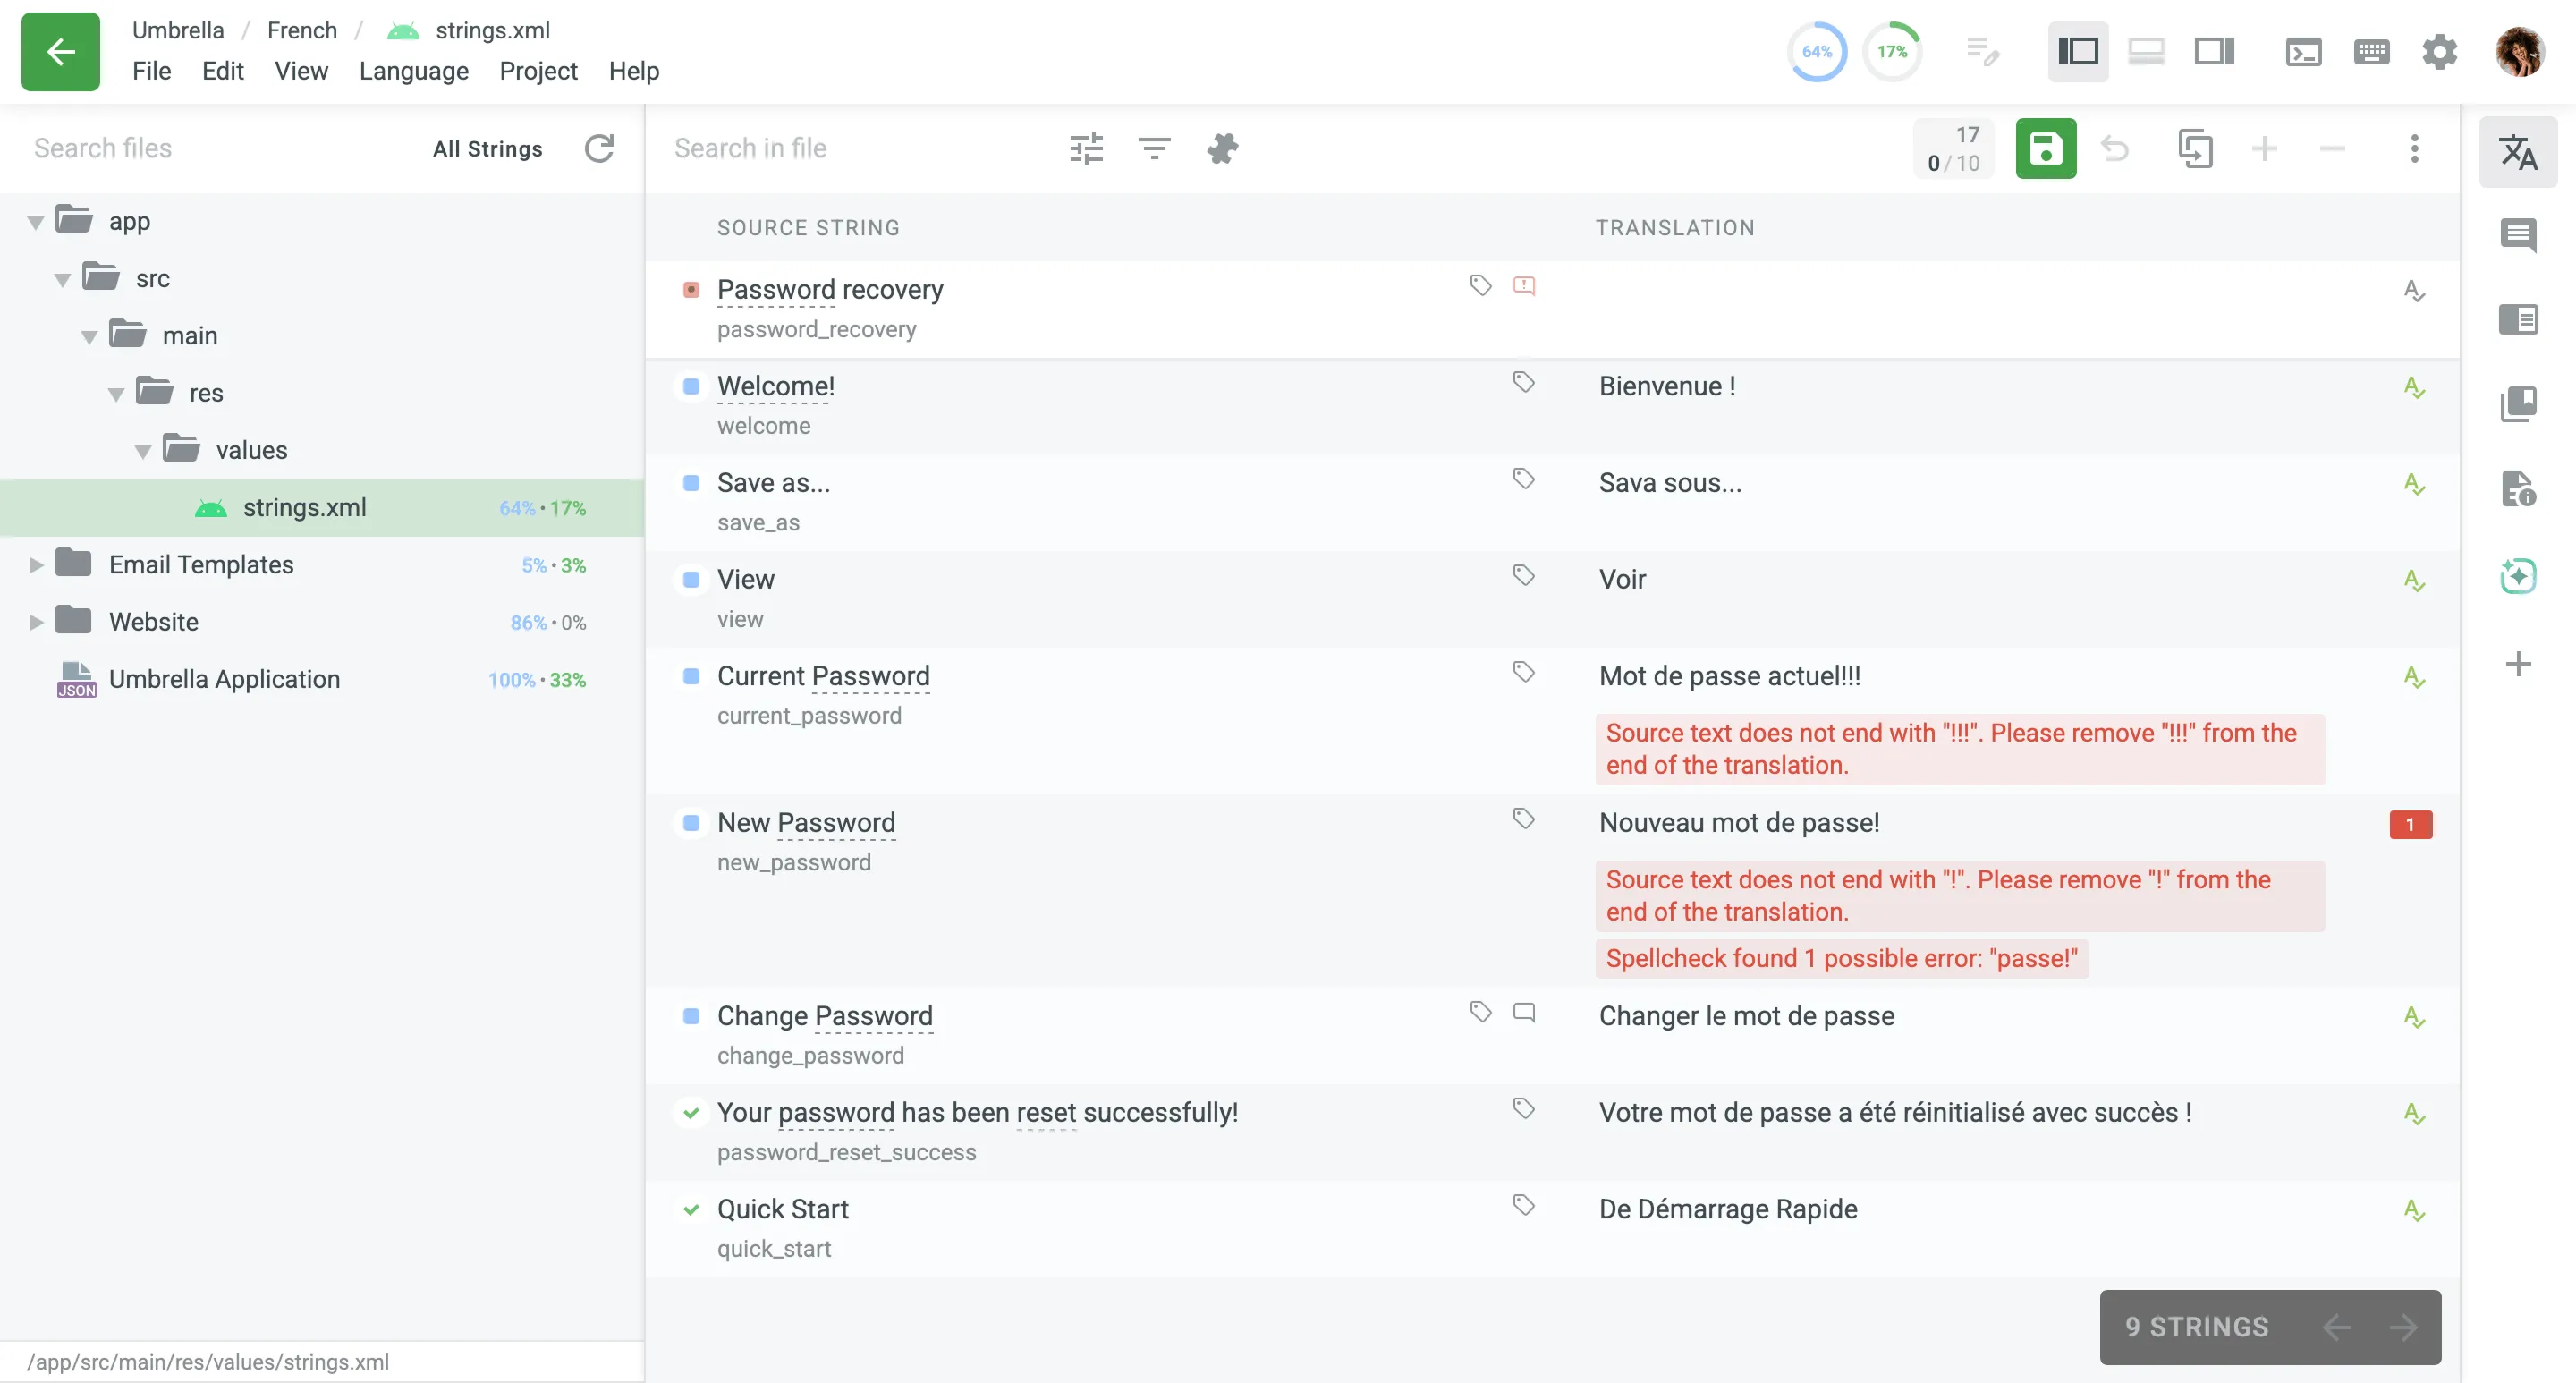Viewport: 2576px width, 1383px height.
Task: Click the refresh icon beside All Strings
Action: 599,148
